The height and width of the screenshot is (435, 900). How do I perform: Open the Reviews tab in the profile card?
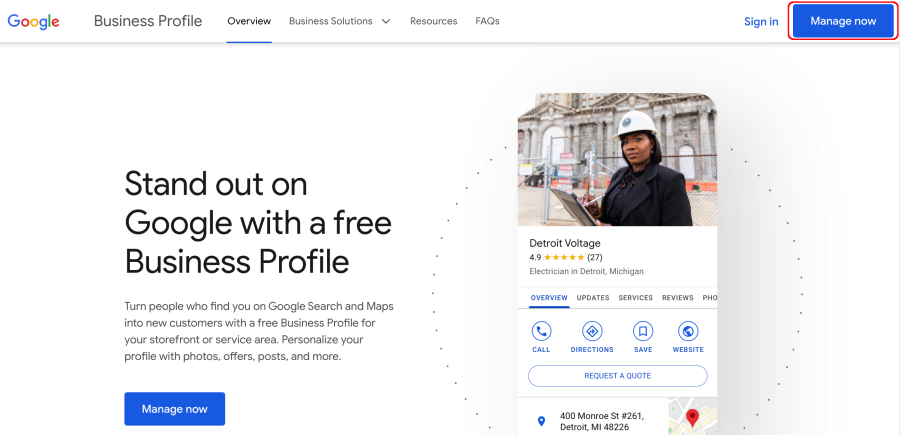[677, 298]
